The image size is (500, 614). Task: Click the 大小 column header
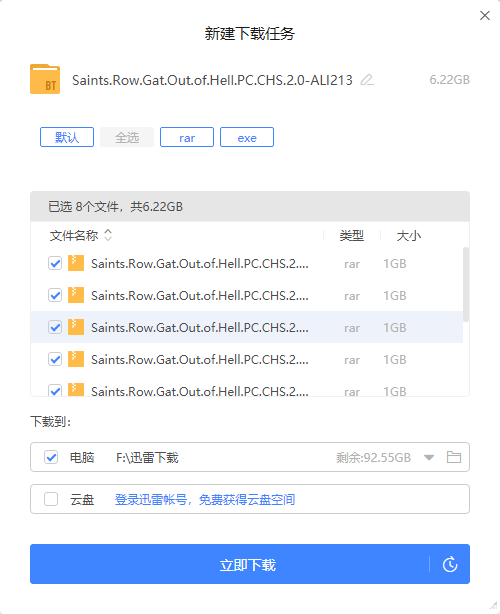(409, 236)
